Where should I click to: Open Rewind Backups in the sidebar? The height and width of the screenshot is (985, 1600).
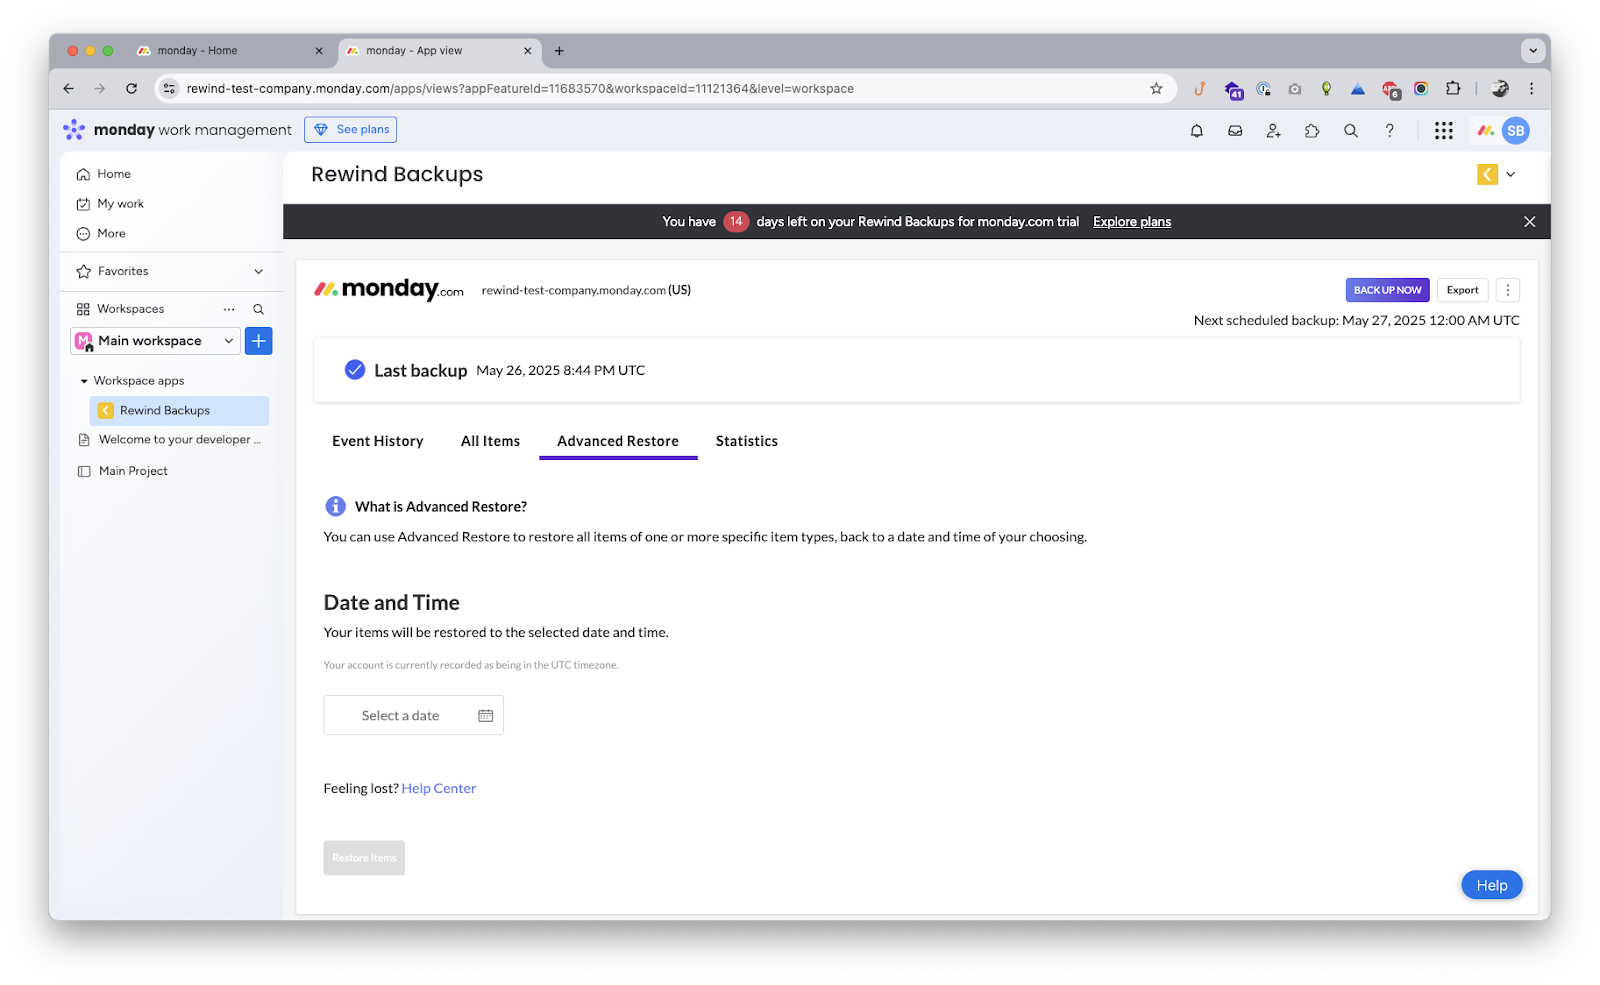pyautogui.click(x=179, y=411)
